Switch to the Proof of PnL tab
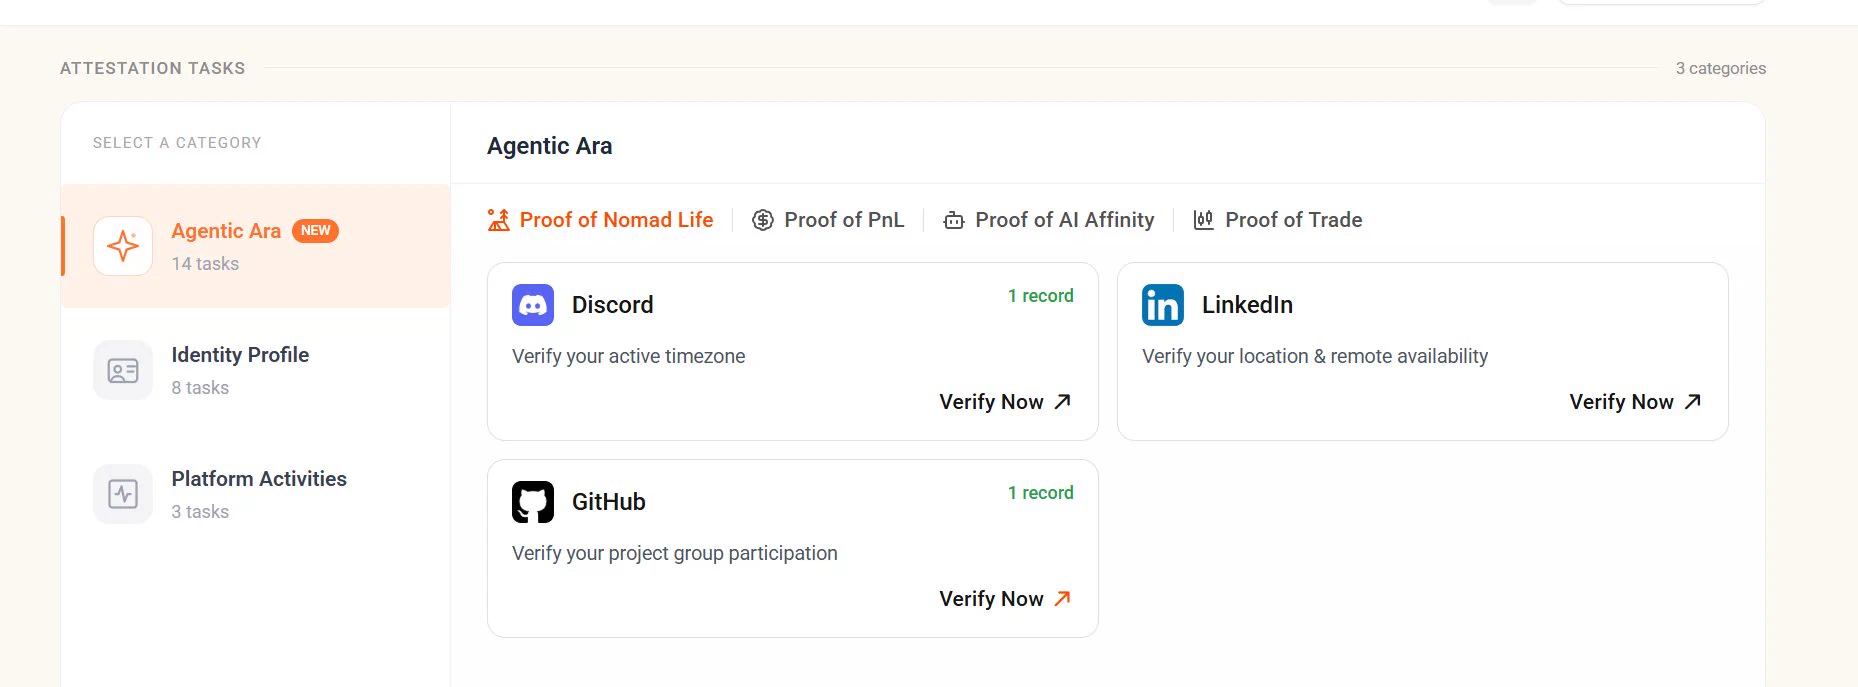This screenshot has height=687, width=1858. click(x=828, y=220)
